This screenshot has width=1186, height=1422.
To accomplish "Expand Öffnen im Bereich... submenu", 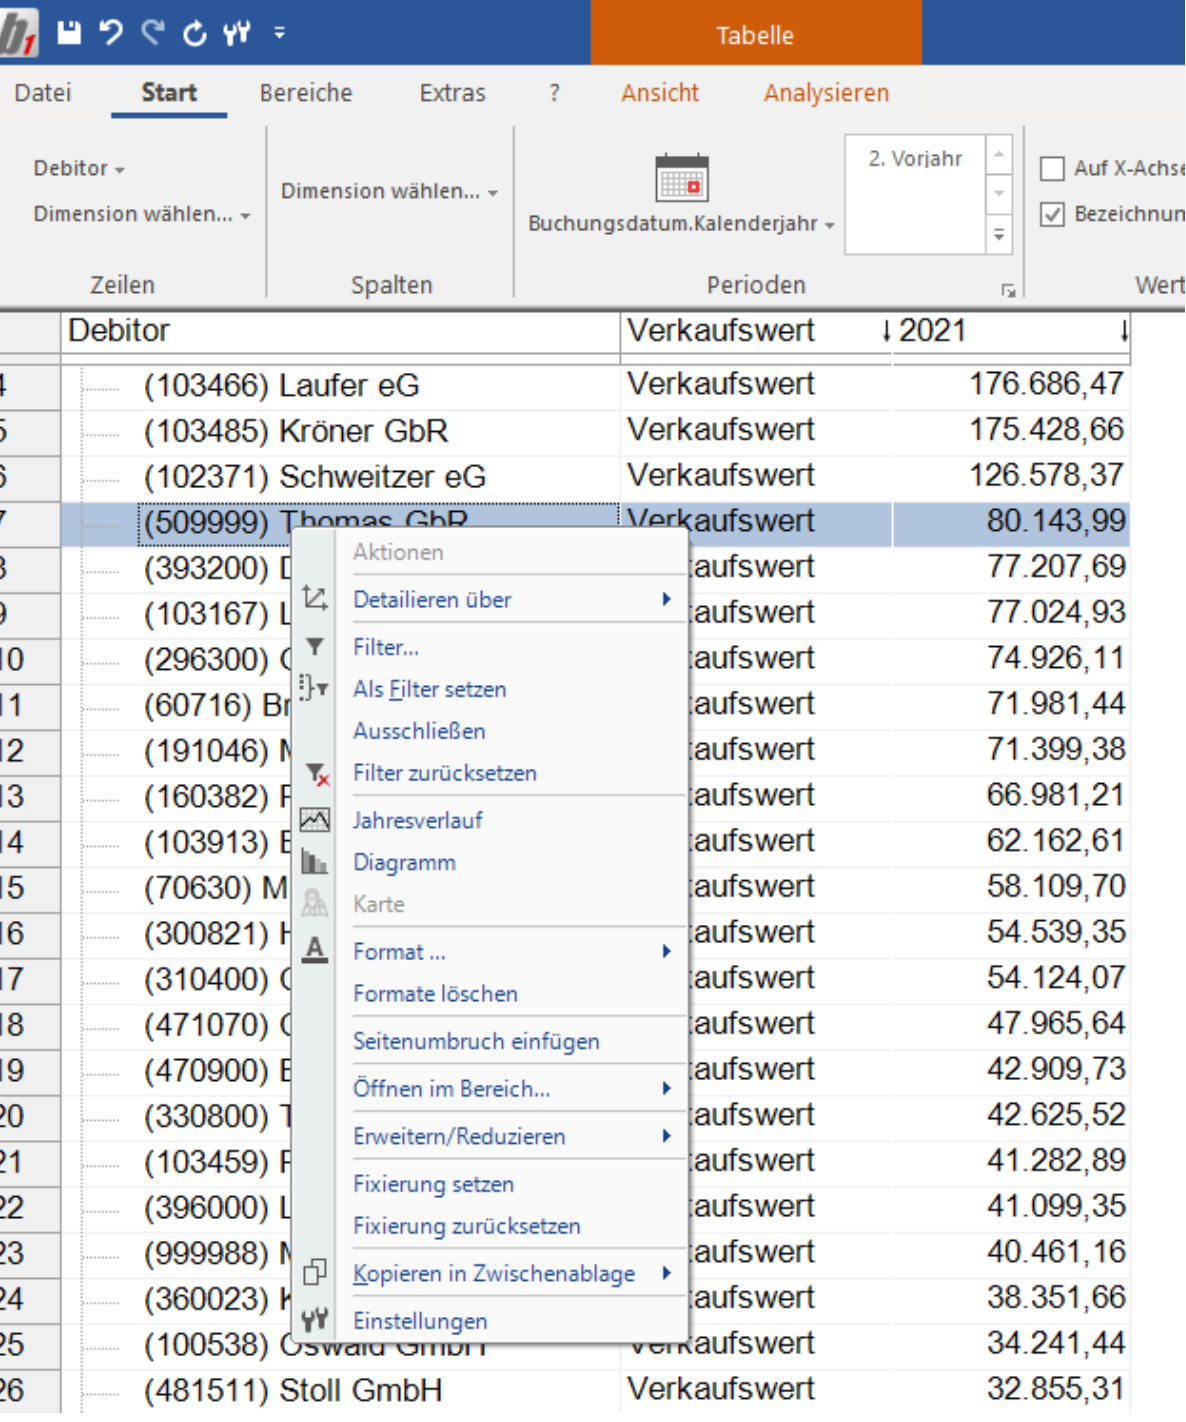I will coord(512,1088).
